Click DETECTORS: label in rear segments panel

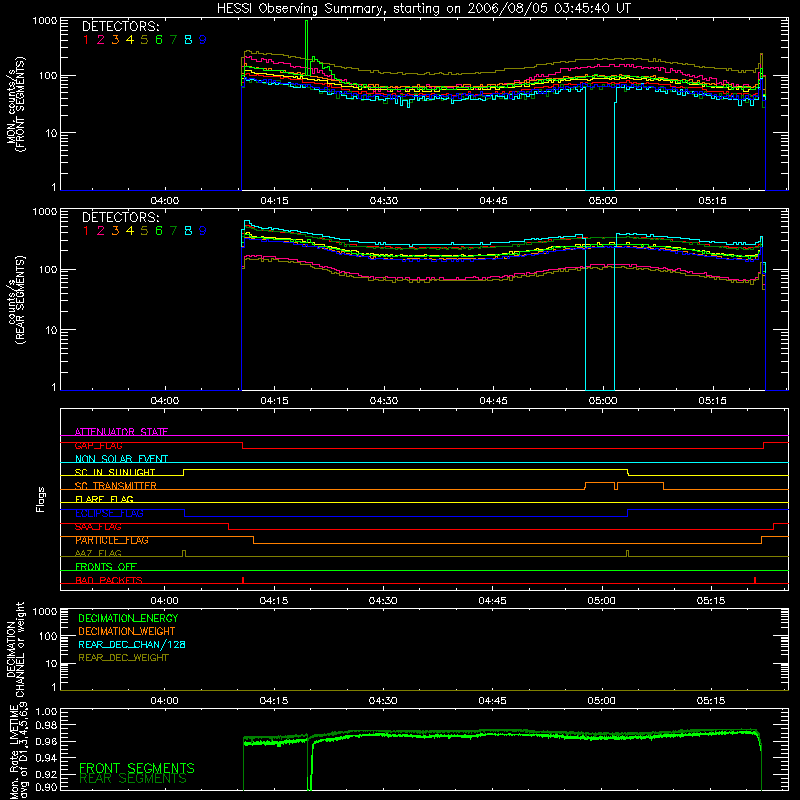120,217
